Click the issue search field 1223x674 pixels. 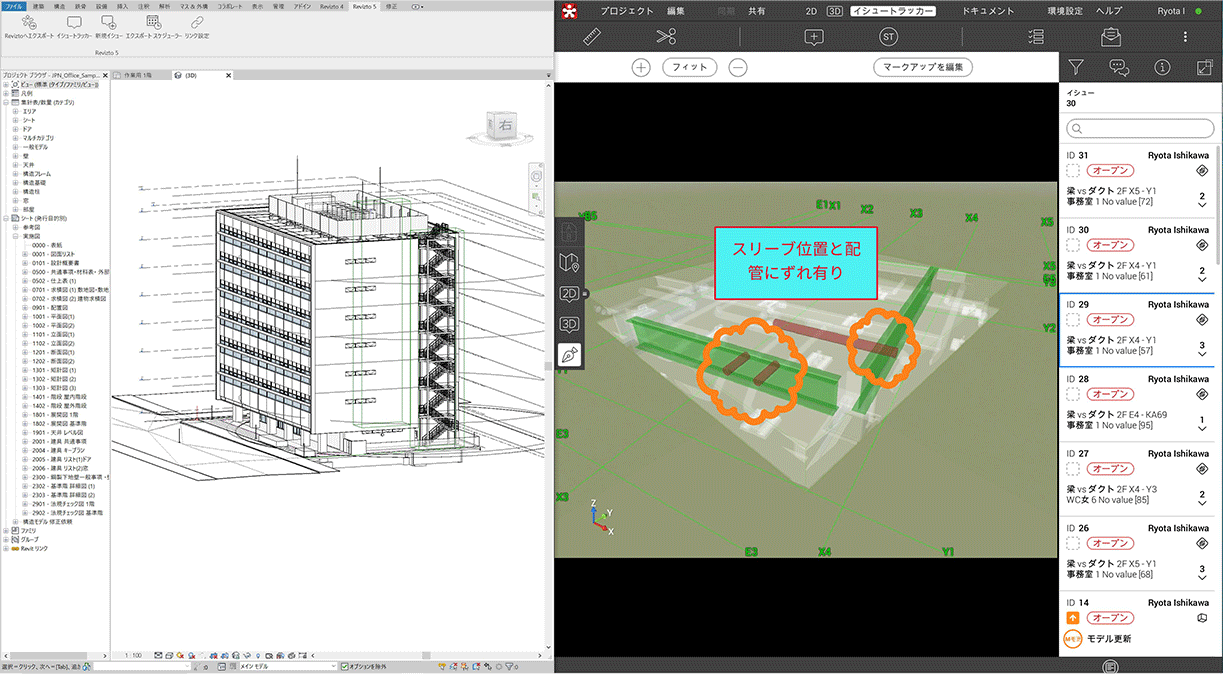[x=1138, y=128]
